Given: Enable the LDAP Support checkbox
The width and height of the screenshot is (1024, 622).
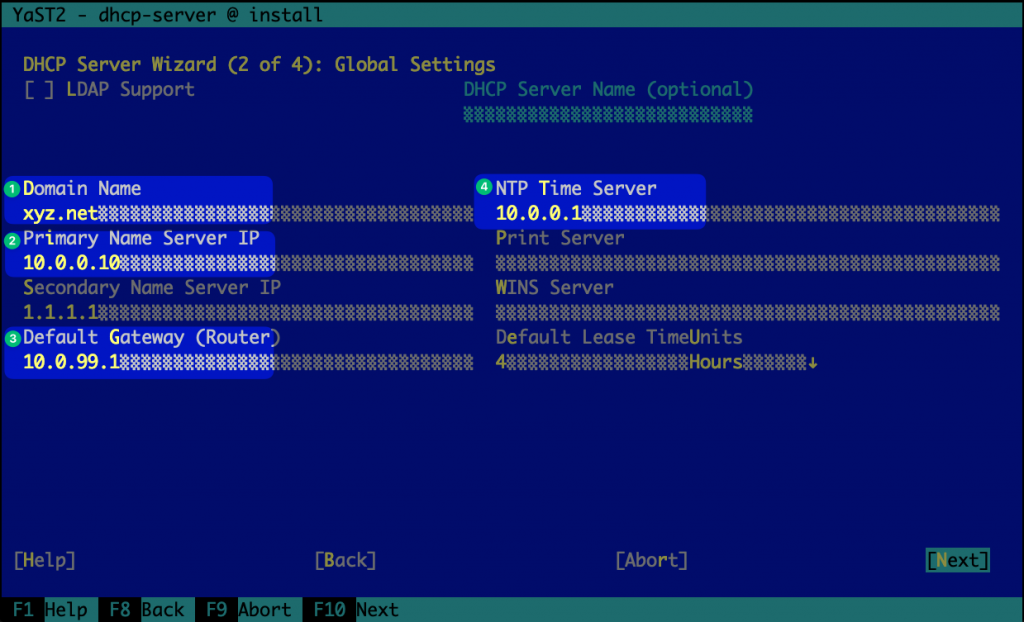Looking at the screenshot, I should click(x=38, y=90).
